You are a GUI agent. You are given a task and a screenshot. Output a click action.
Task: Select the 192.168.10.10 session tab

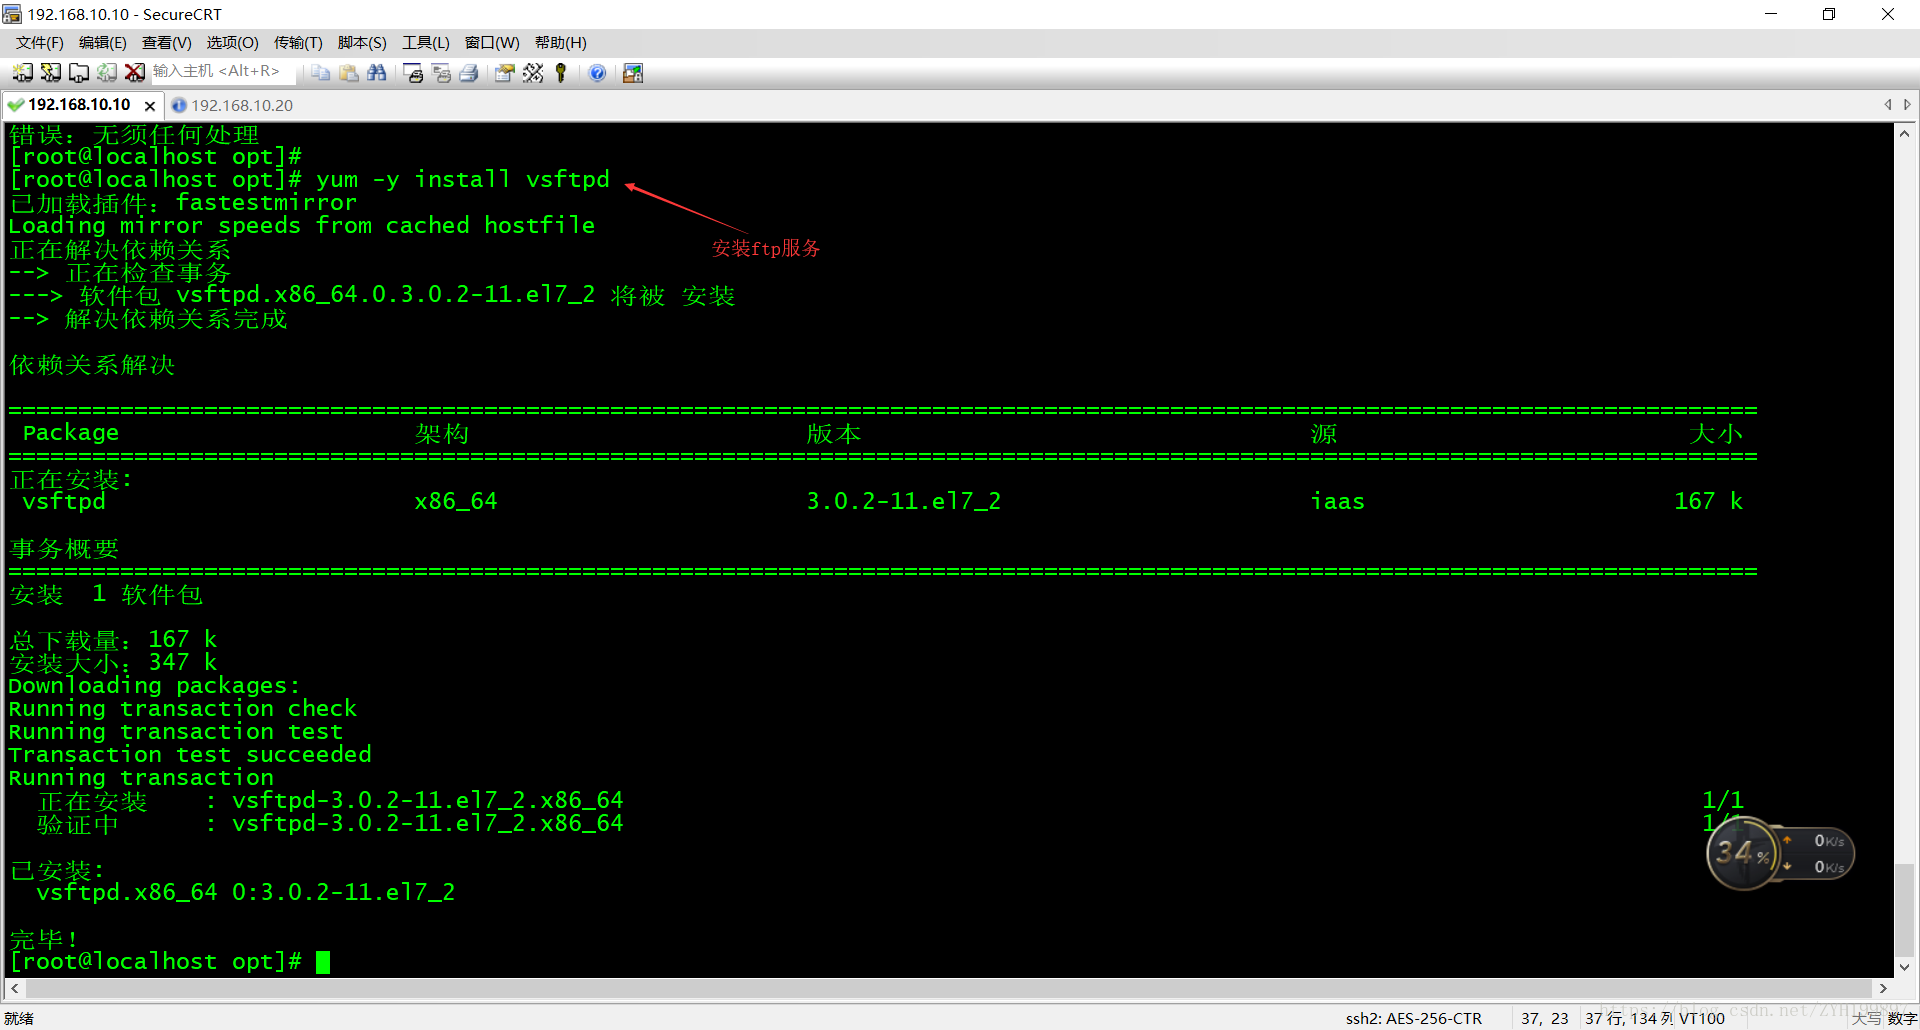(79, 105)
